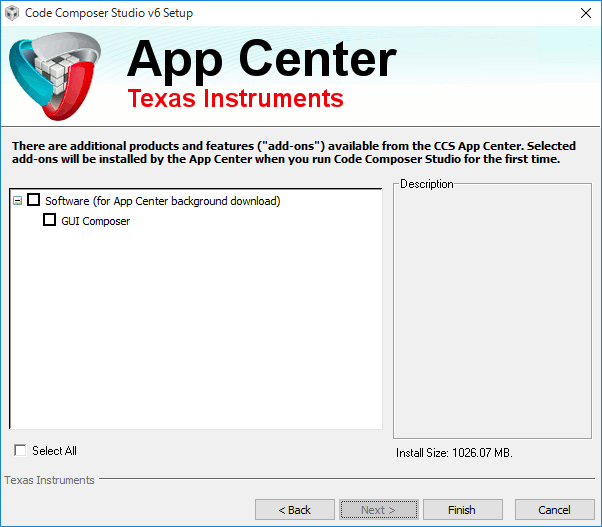
Task: Click the Next > button
Action: (x=379, y=510)
